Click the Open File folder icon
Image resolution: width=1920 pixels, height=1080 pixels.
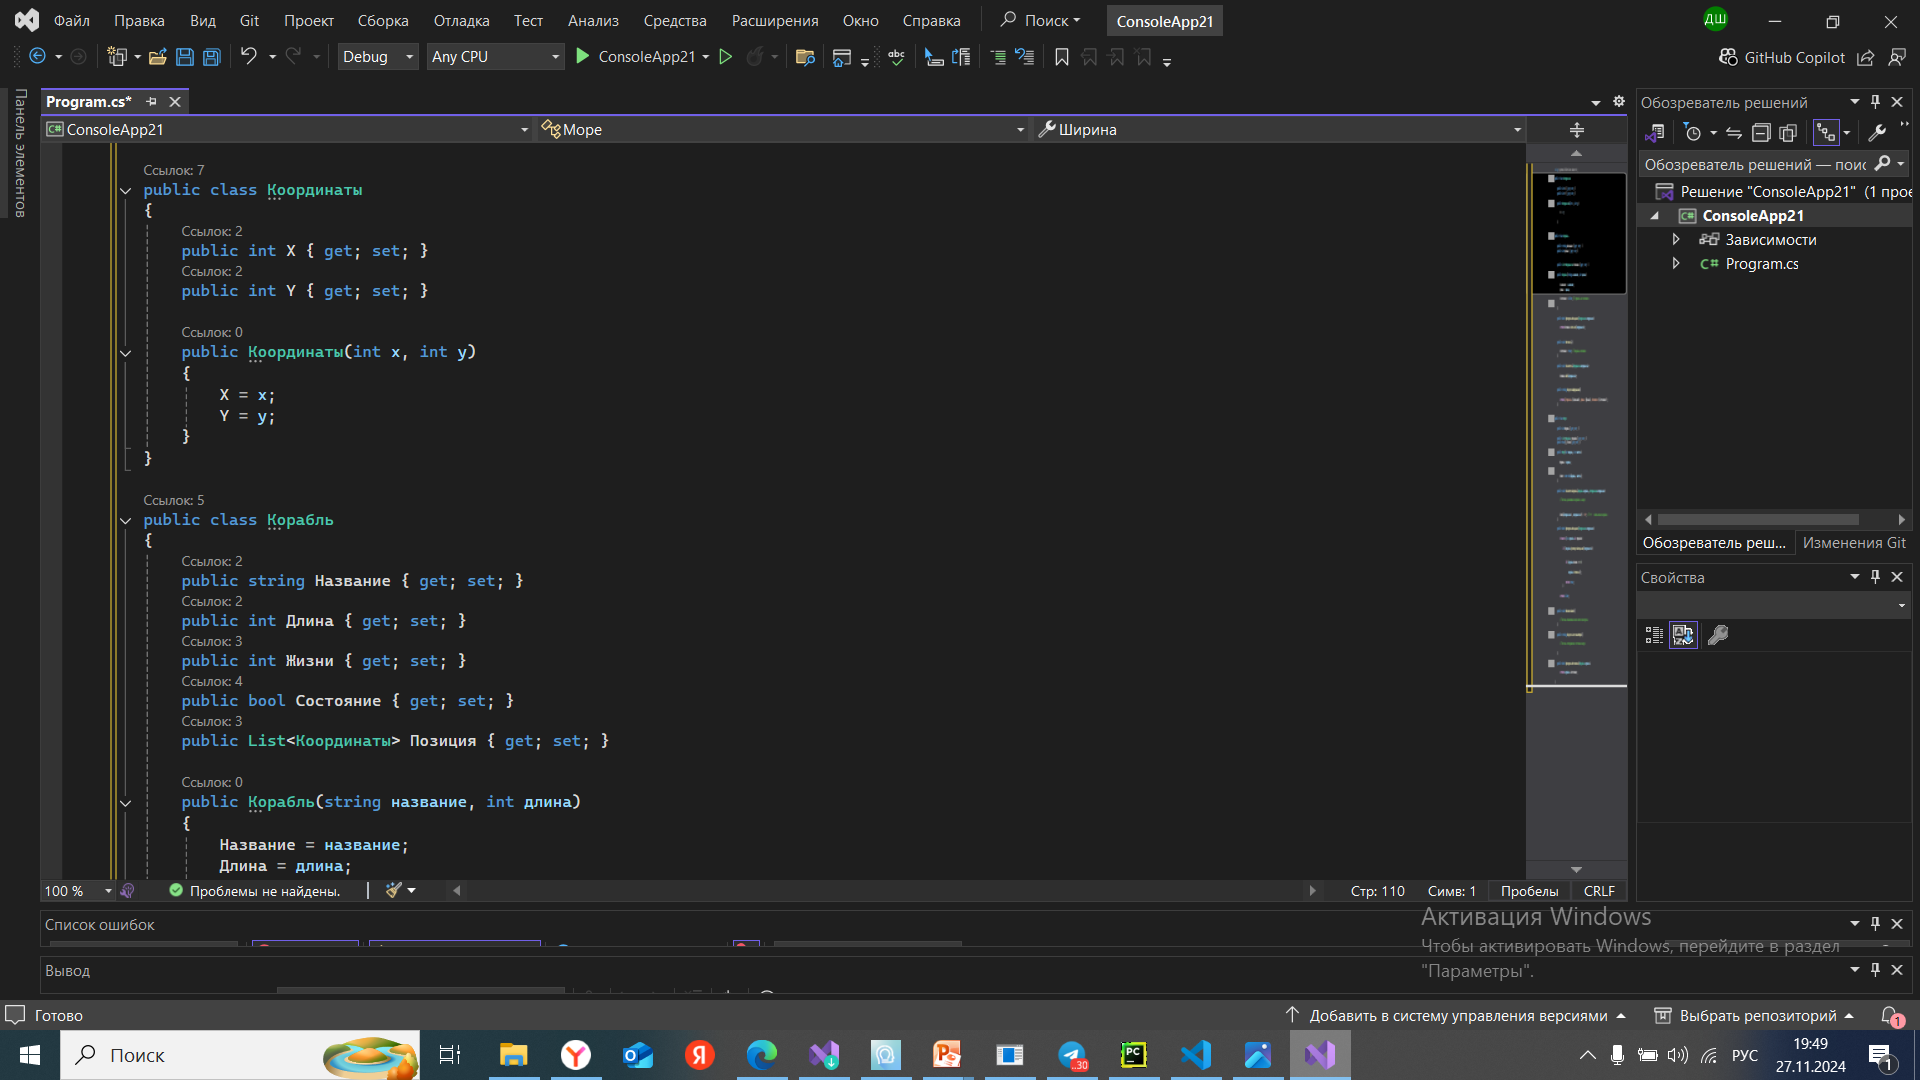pyautogui.click(x=157, y=57)
